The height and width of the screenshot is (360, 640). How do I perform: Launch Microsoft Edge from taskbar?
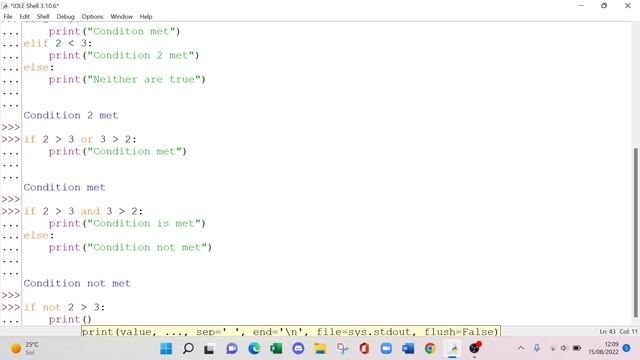pyautogui.click(x=254, y=349)
